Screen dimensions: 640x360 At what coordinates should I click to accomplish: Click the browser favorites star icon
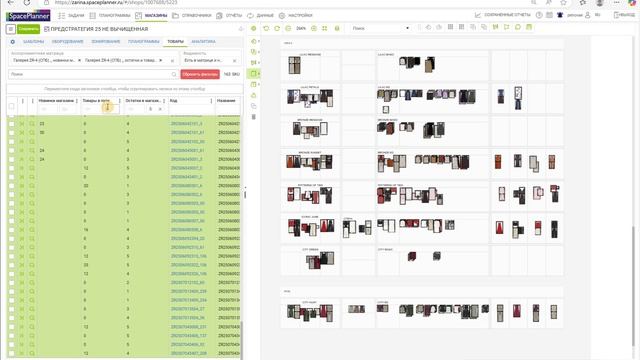[x=563, y=2]
